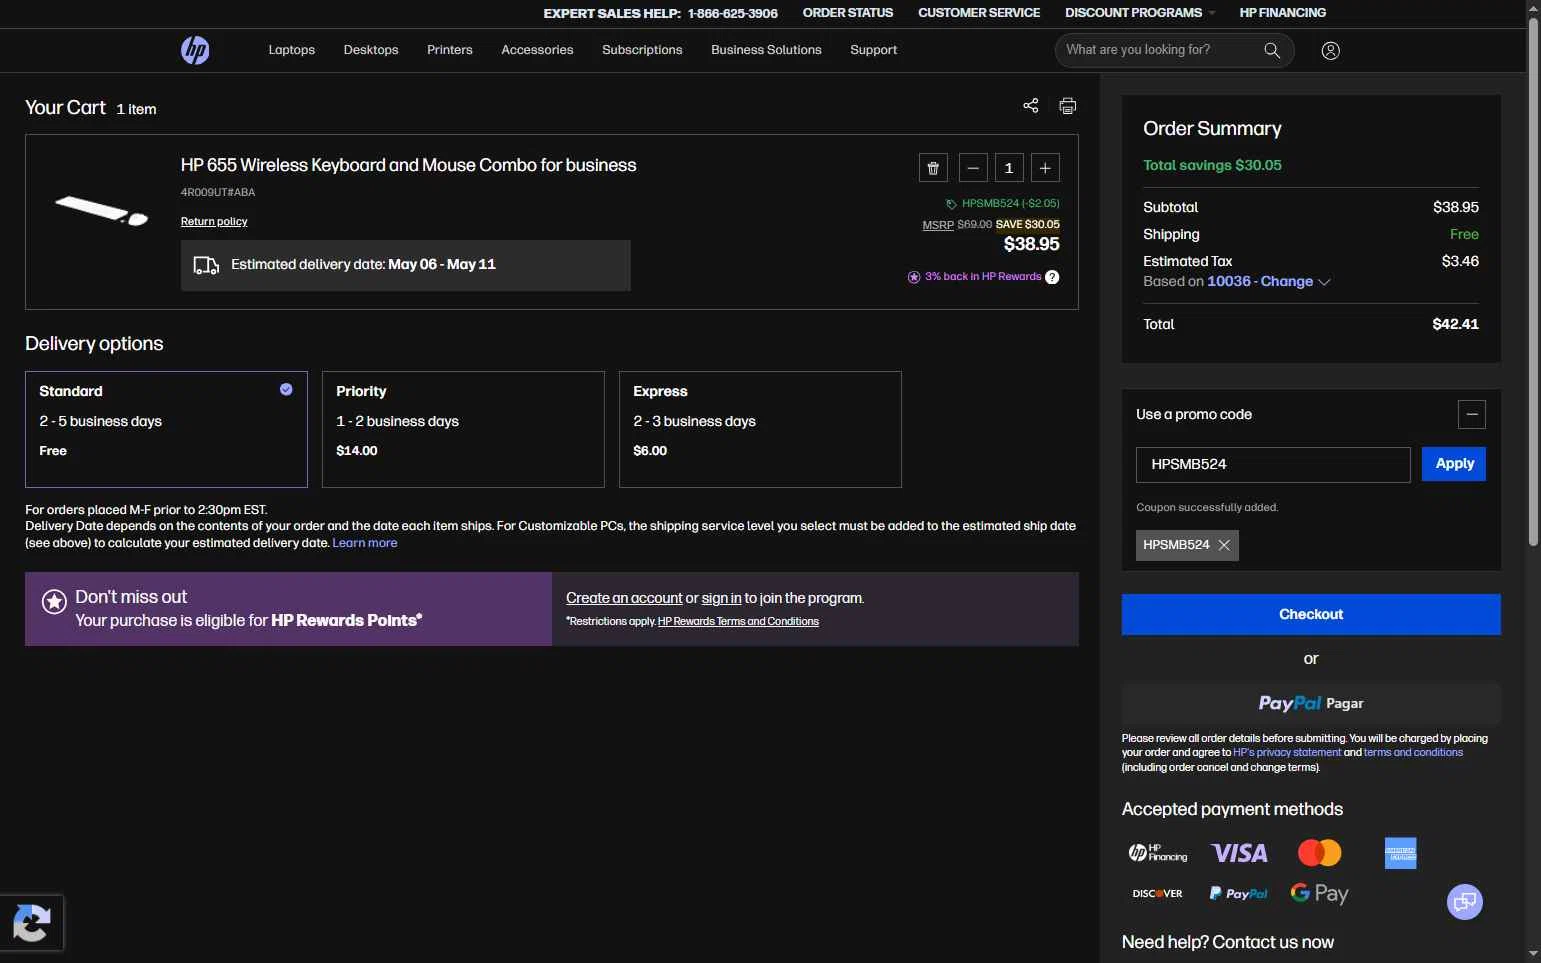Open the Subscriptions menu
The image size is (1541, 963).
(642, 50)
